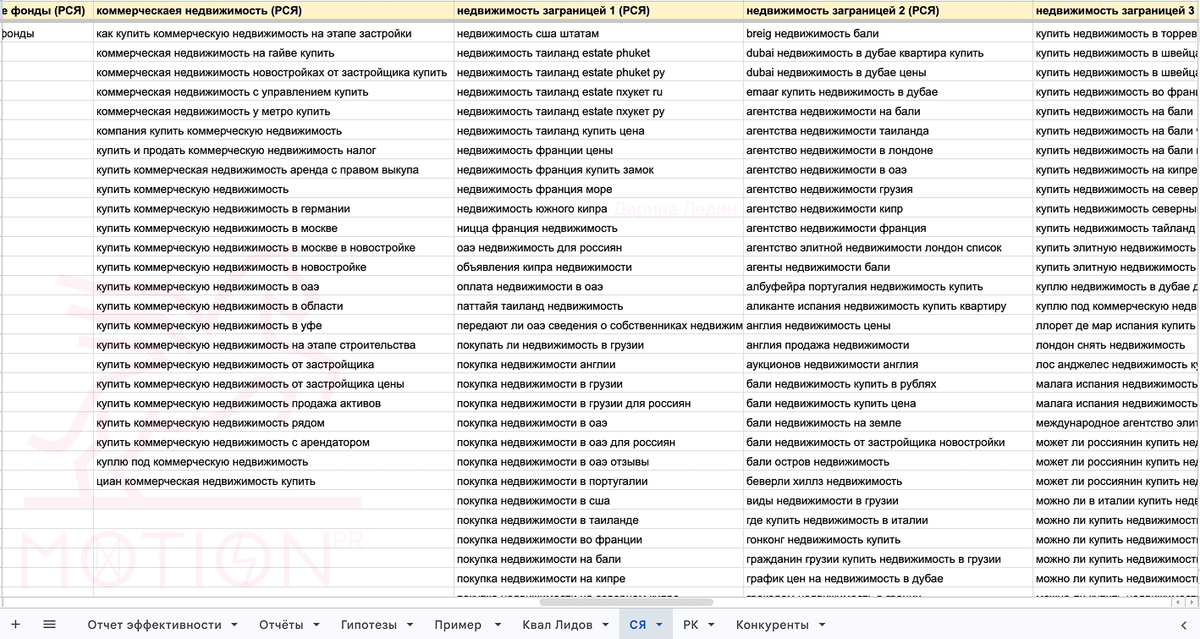Click the horizontal scrollbar thumb
The height and width of the screenshot is (639, 1200).
coord(626,602)
